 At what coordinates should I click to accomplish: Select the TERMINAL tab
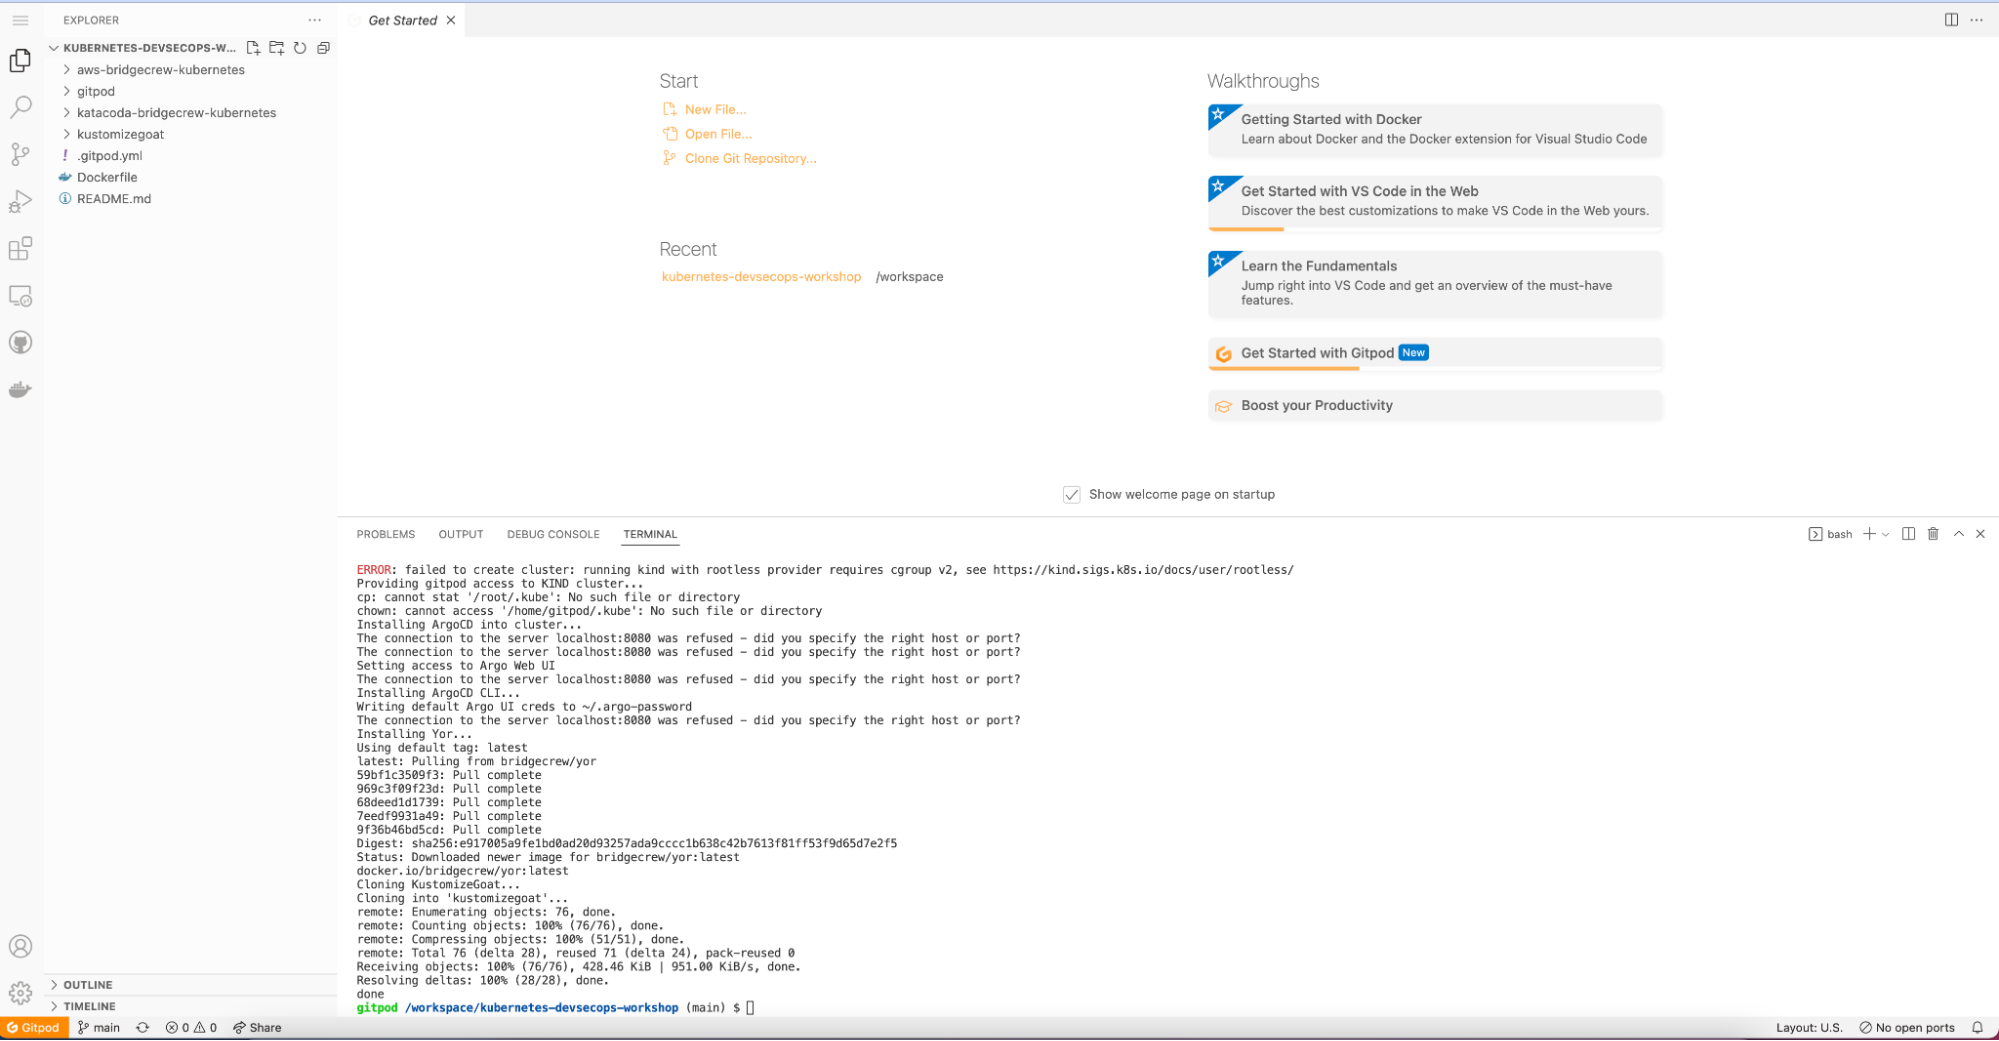pos(650,534)
